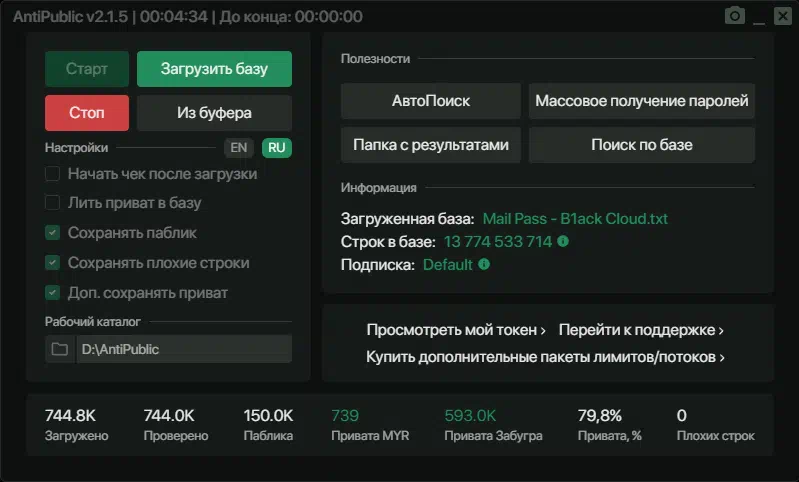
Task: Uncheck "Доп. сохранять приват" option
Action: 52,292
